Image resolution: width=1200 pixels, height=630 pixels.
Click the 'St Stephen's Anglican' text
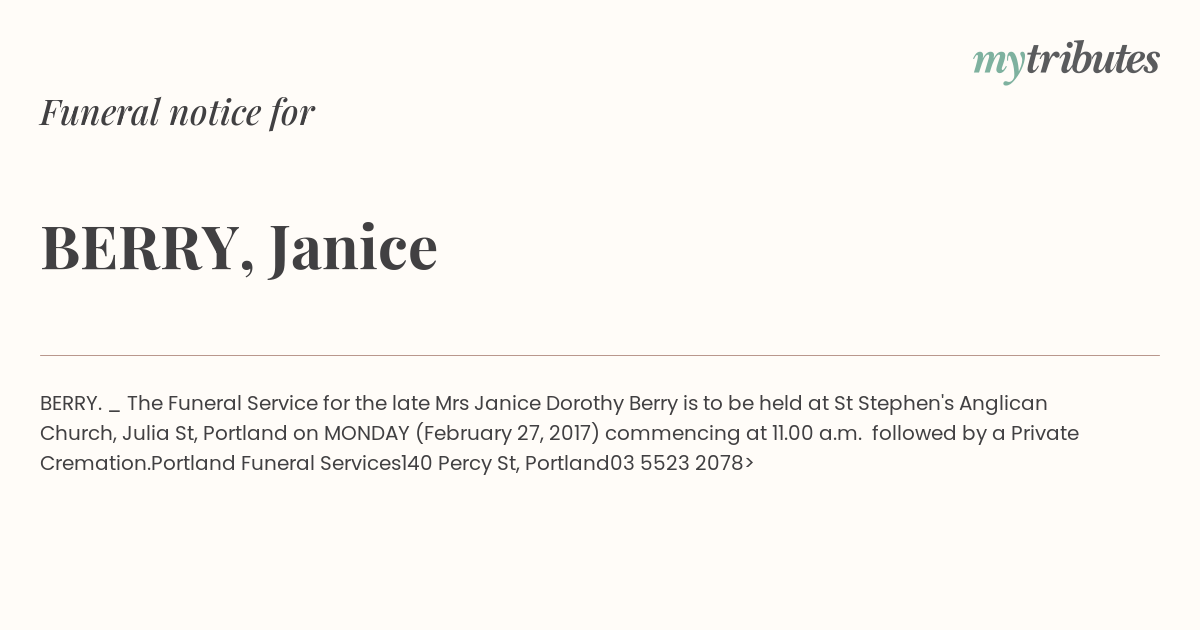941,403
